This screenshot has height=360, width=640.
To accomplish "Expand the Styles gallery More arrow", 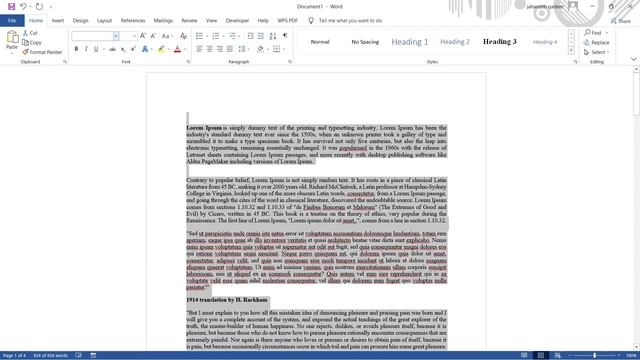I will tap(571, 51).
